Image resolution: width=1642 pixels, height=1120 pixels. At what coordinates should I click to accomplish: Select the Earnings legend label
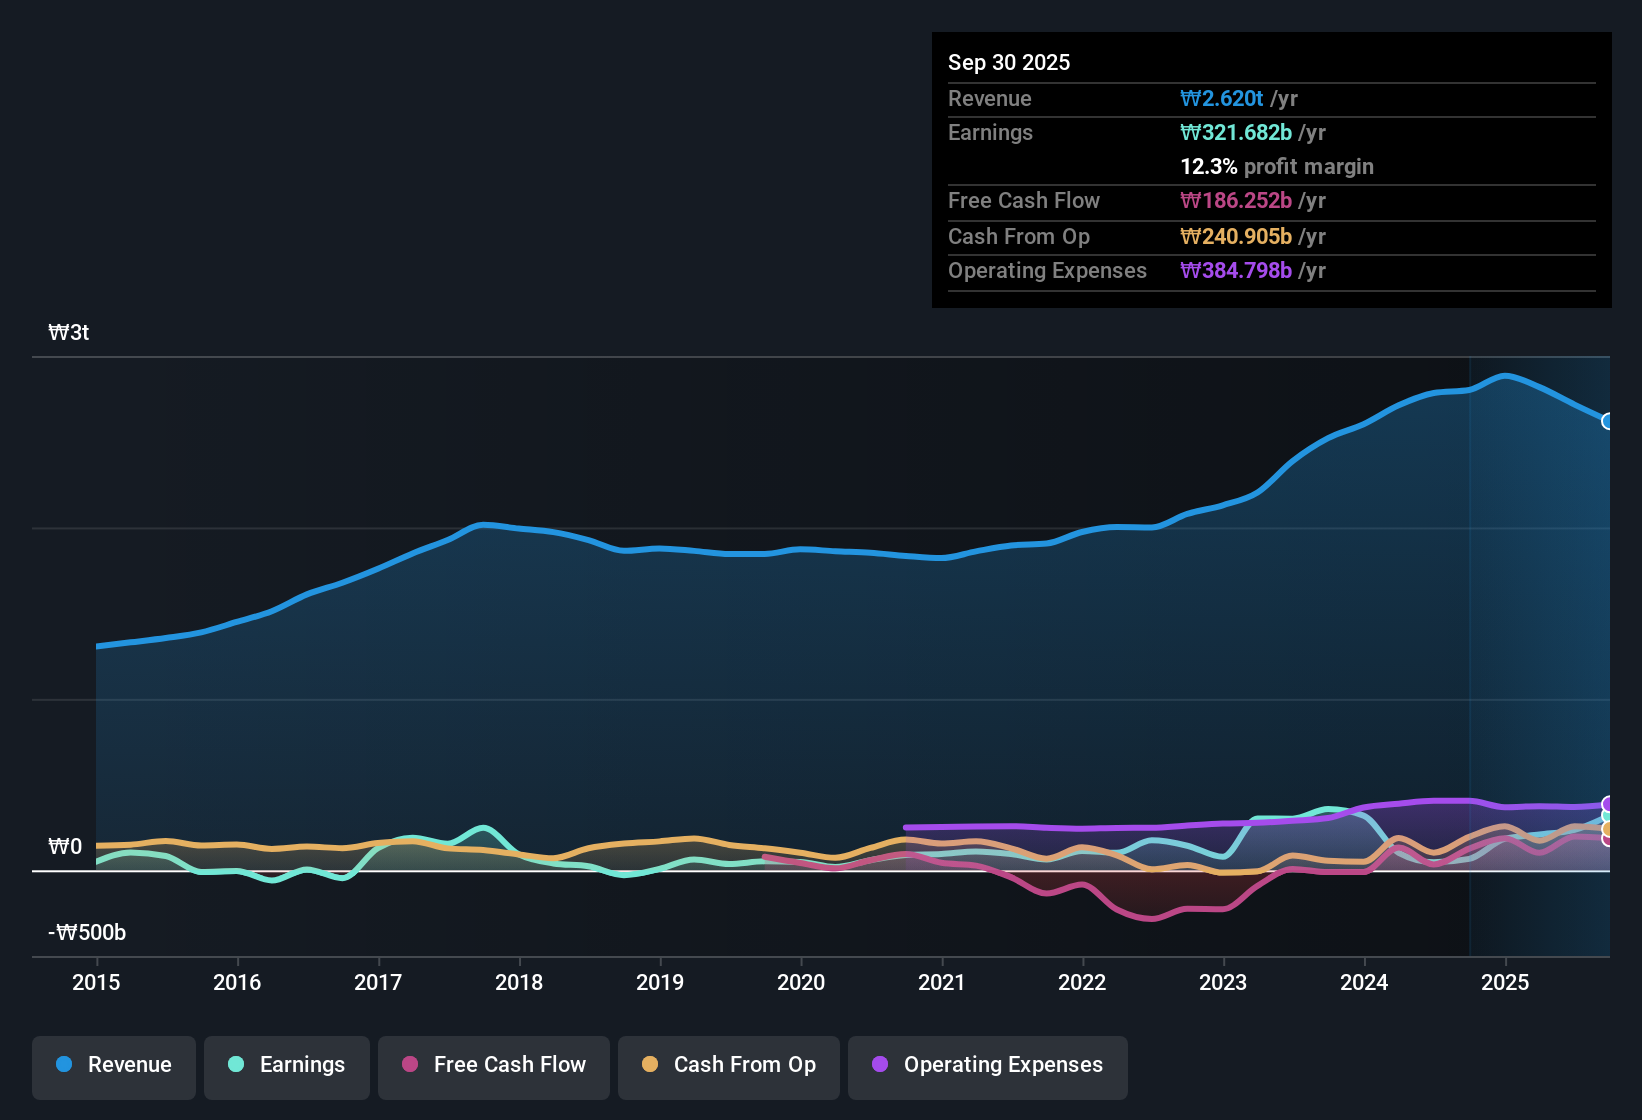[x=302, y=1065]
